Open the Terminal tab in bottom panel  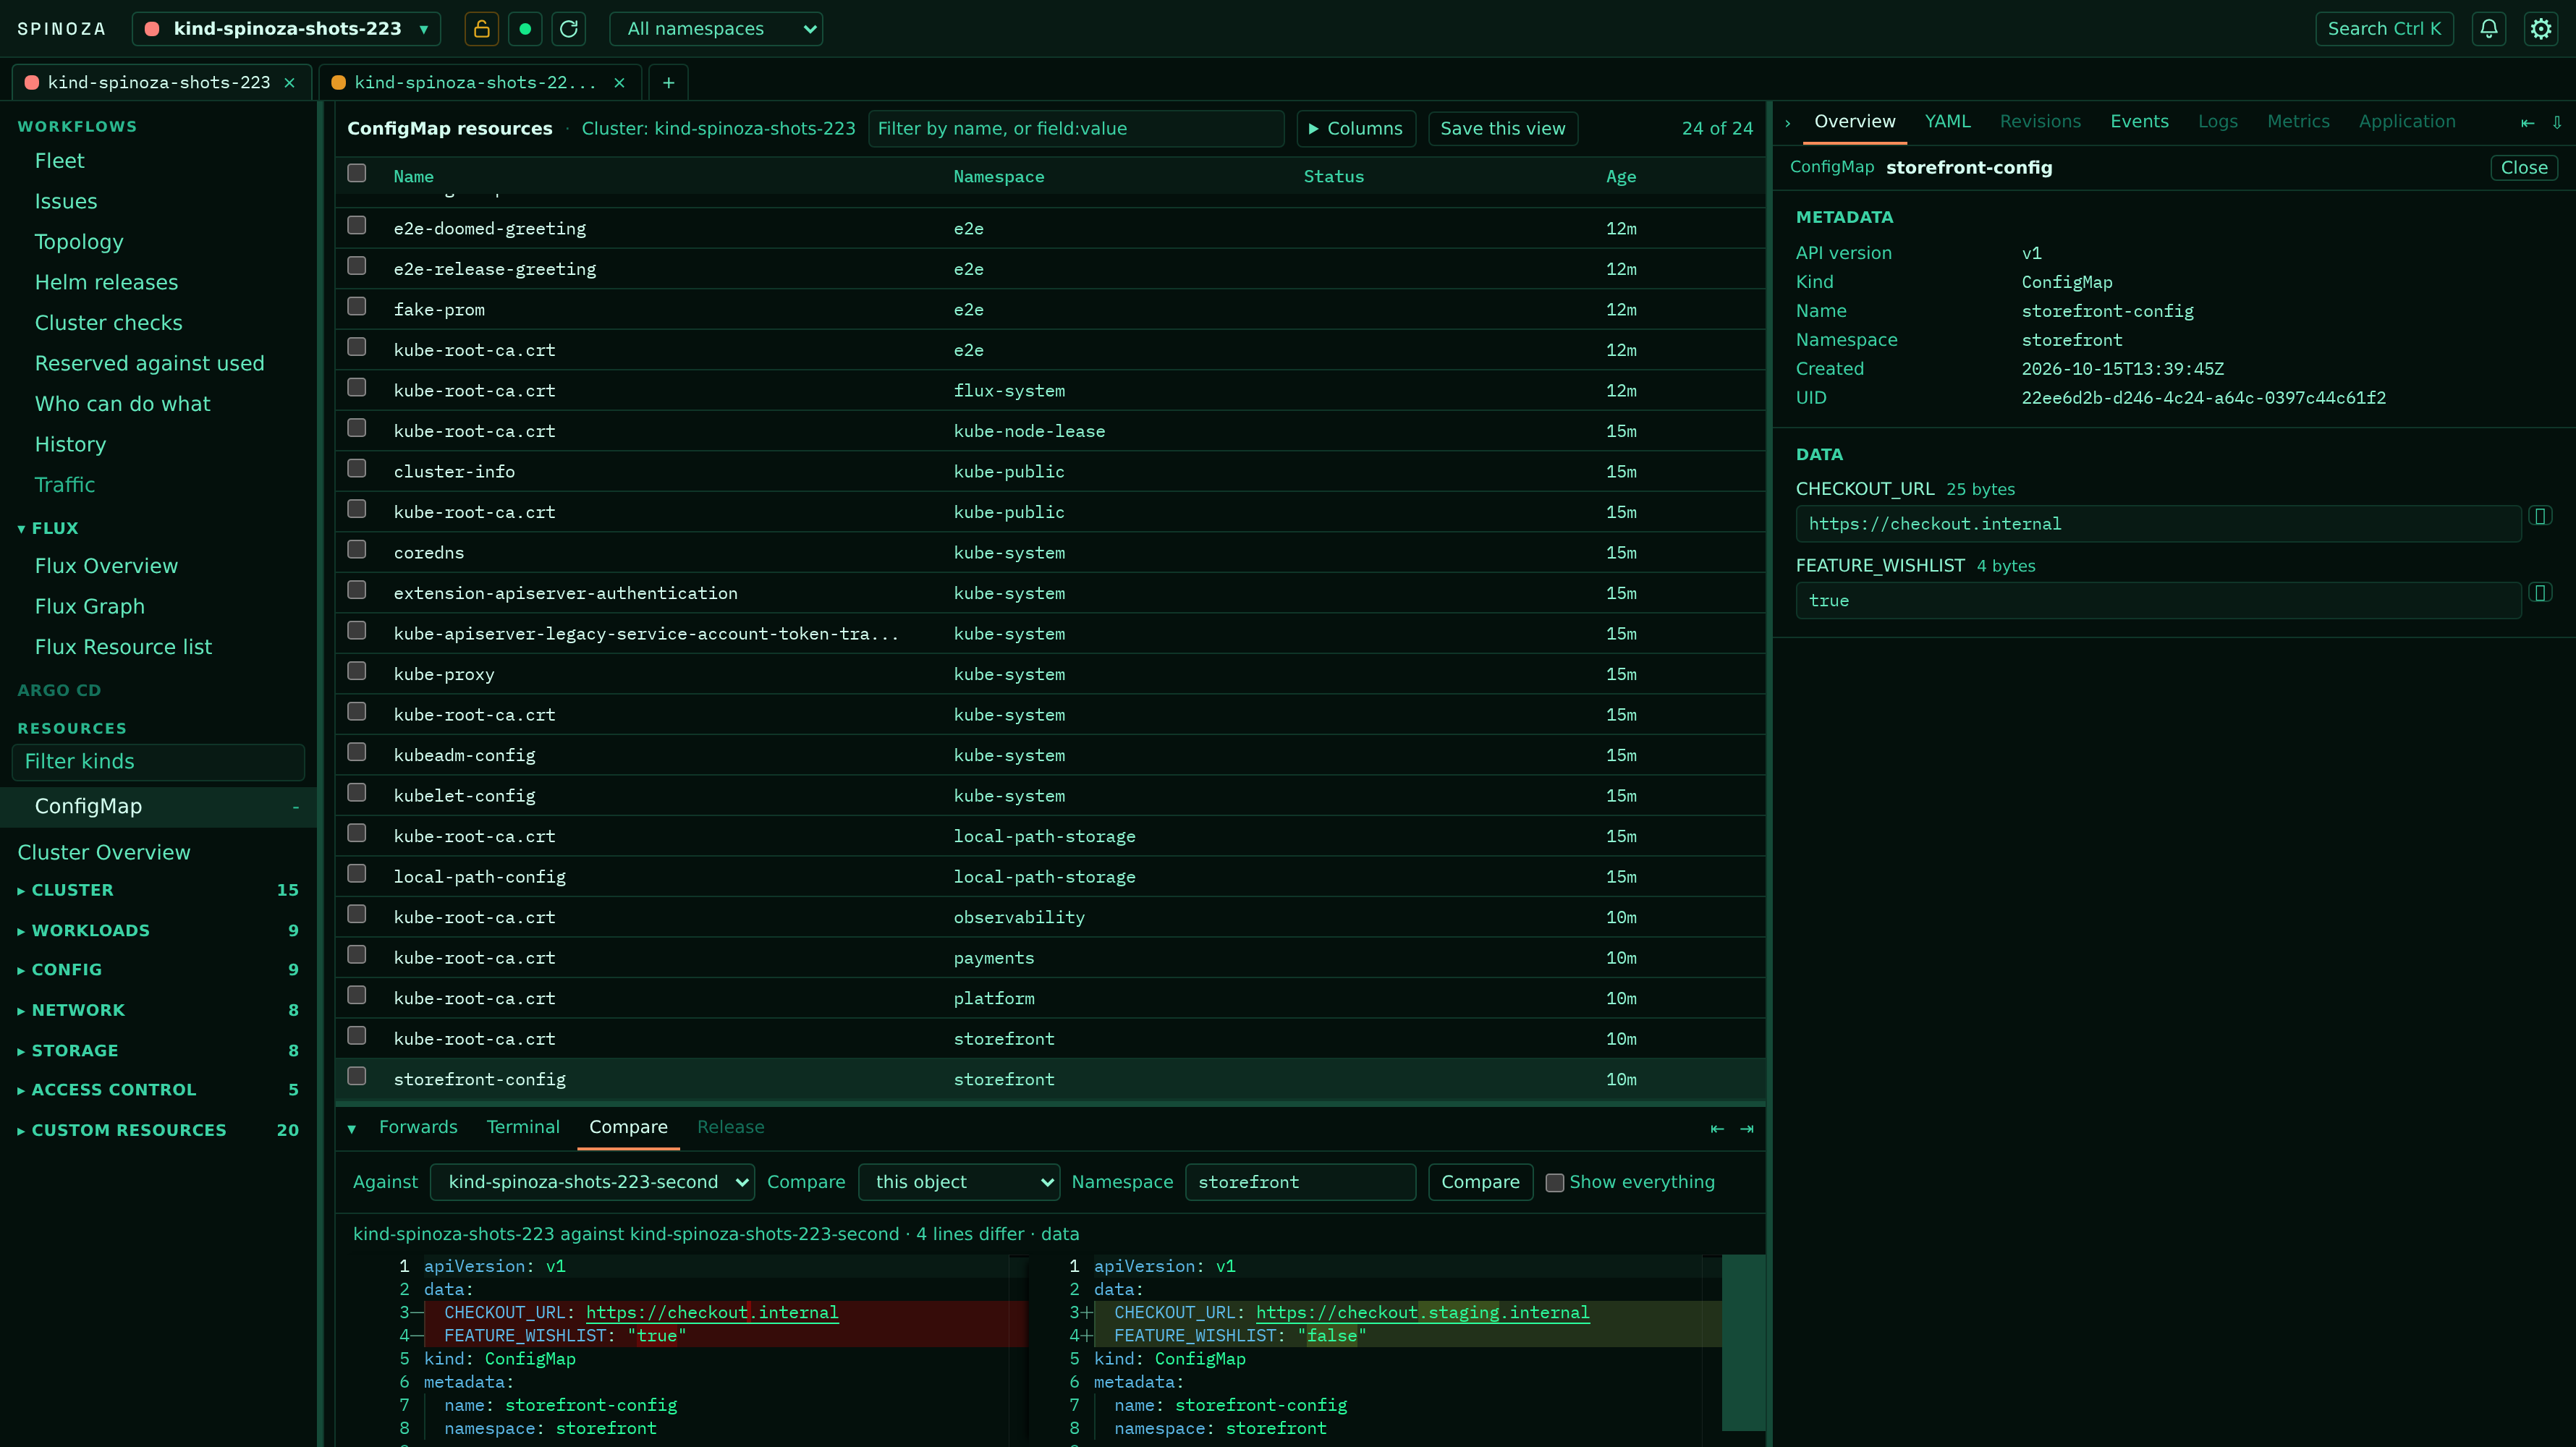coord(523,1128)
